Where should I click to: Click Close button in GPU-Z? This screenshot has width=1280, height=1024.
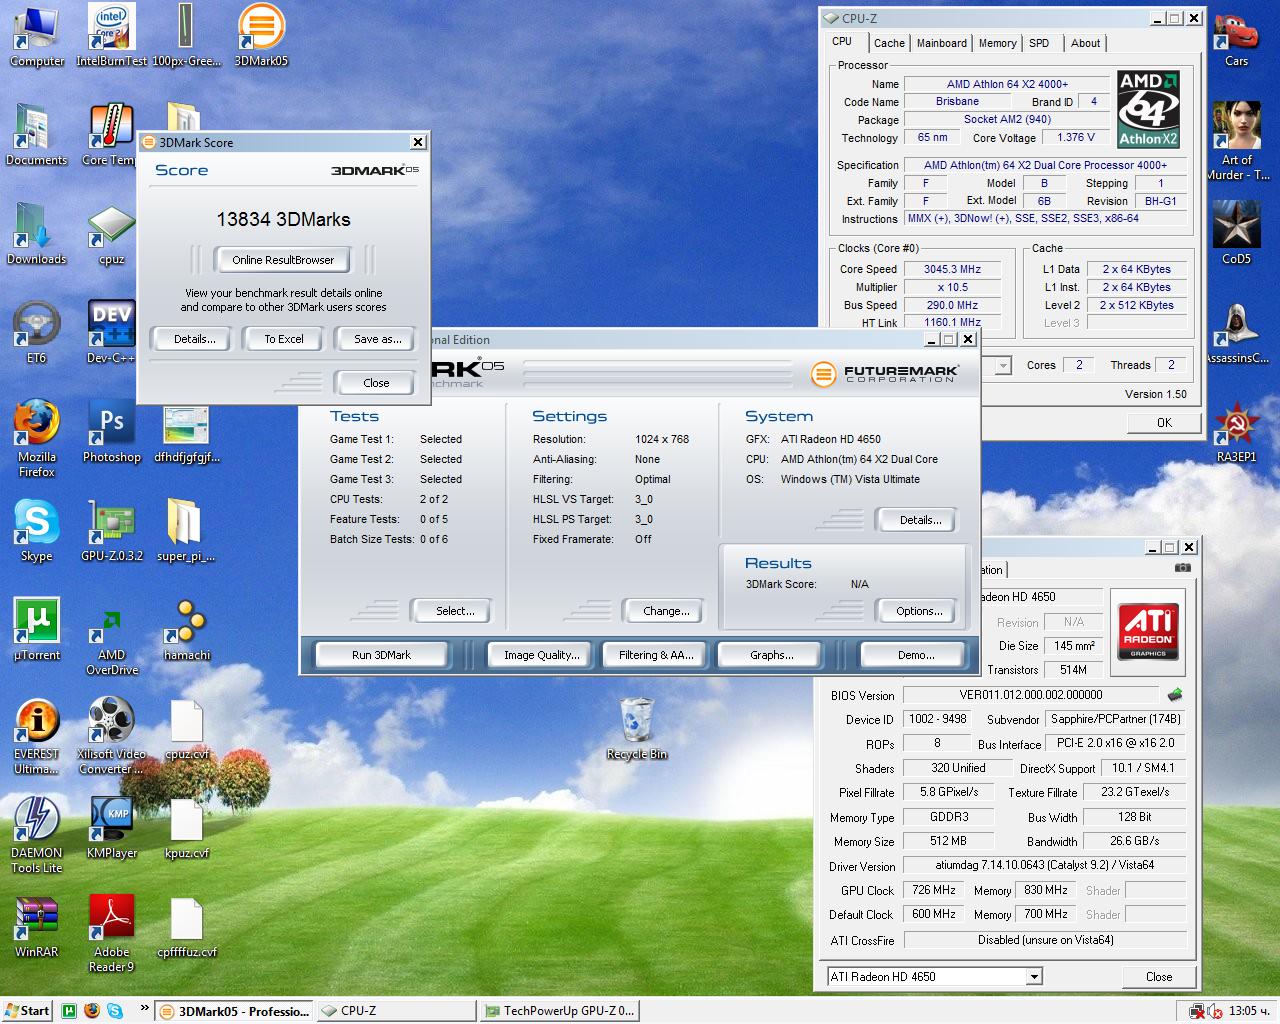click(1159, 977)
